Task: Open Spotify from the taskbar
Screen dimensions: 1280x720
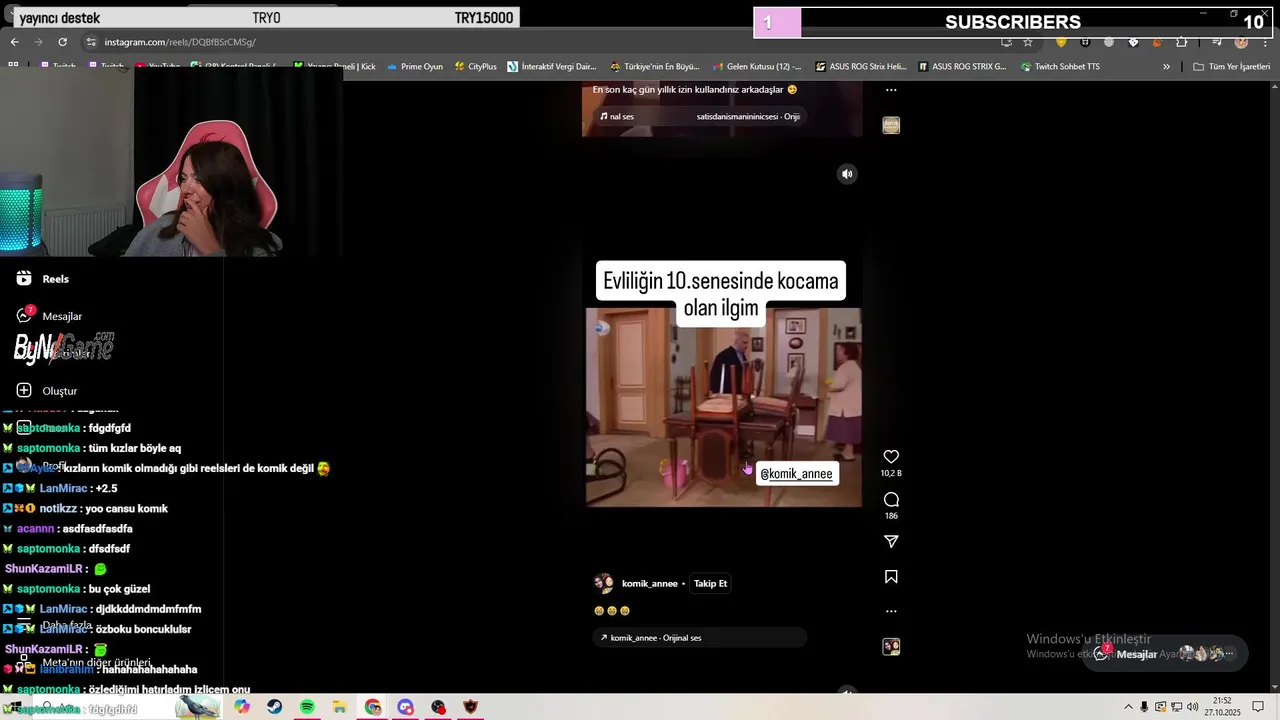Action: (307, 707)
